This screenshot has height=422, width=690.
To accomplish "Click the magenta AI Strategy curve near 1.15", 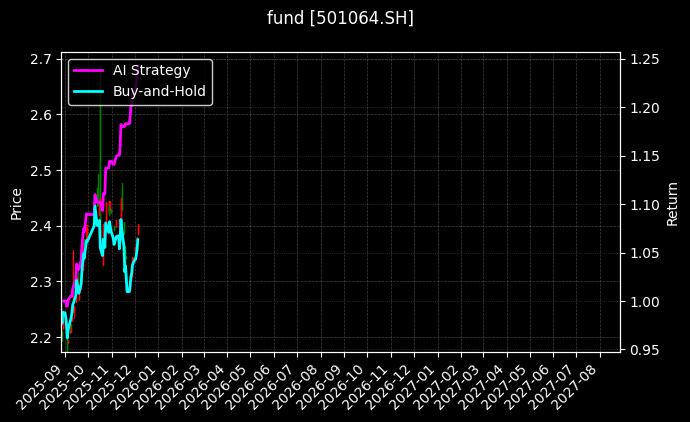I will 118,155.
